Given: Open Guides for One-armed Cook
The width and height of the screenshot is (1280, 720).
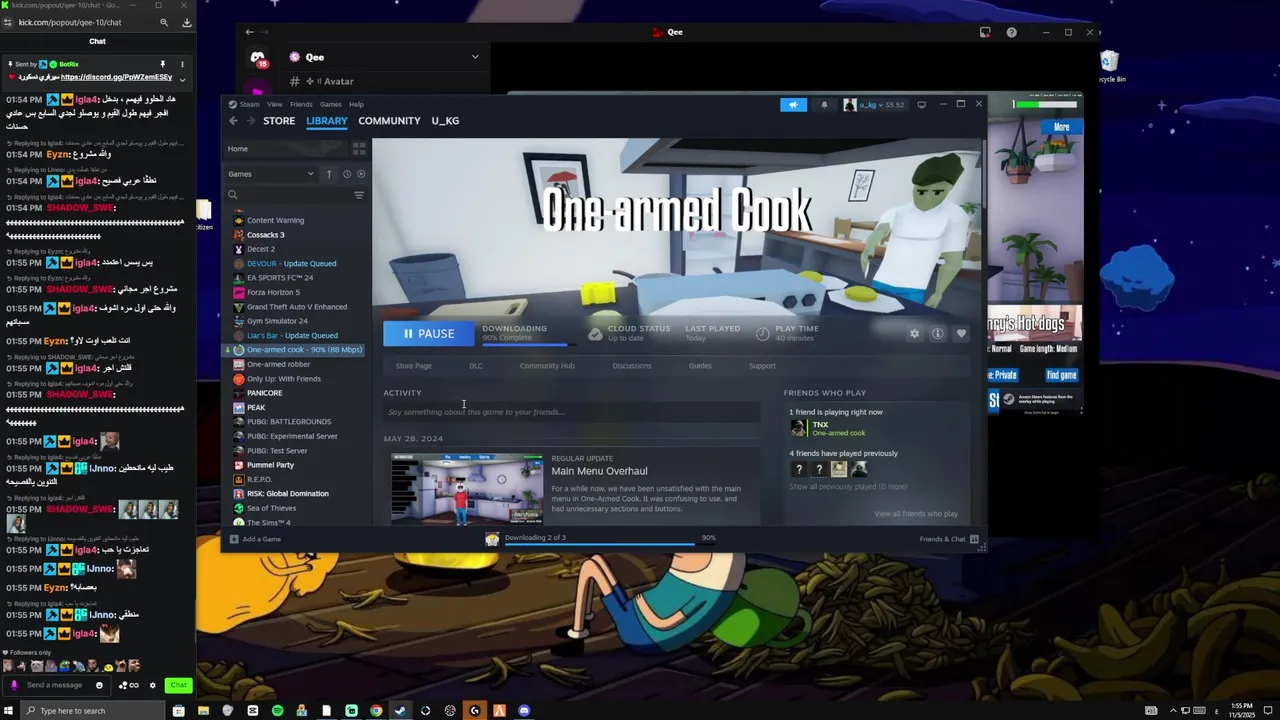Looking at the screenshot, I should pyautogui.click(x=700, y=366).
